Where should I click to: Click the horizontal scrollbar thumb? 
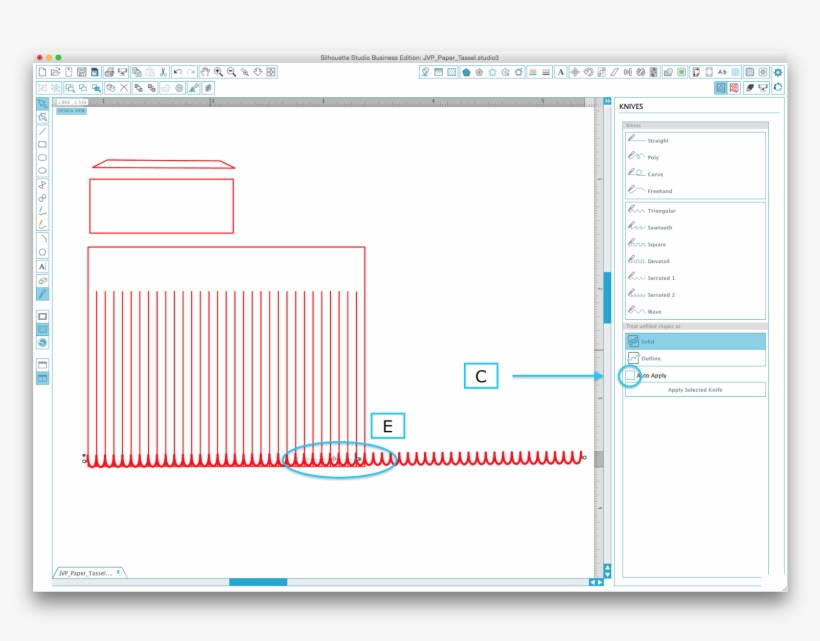tap(258, 582)
